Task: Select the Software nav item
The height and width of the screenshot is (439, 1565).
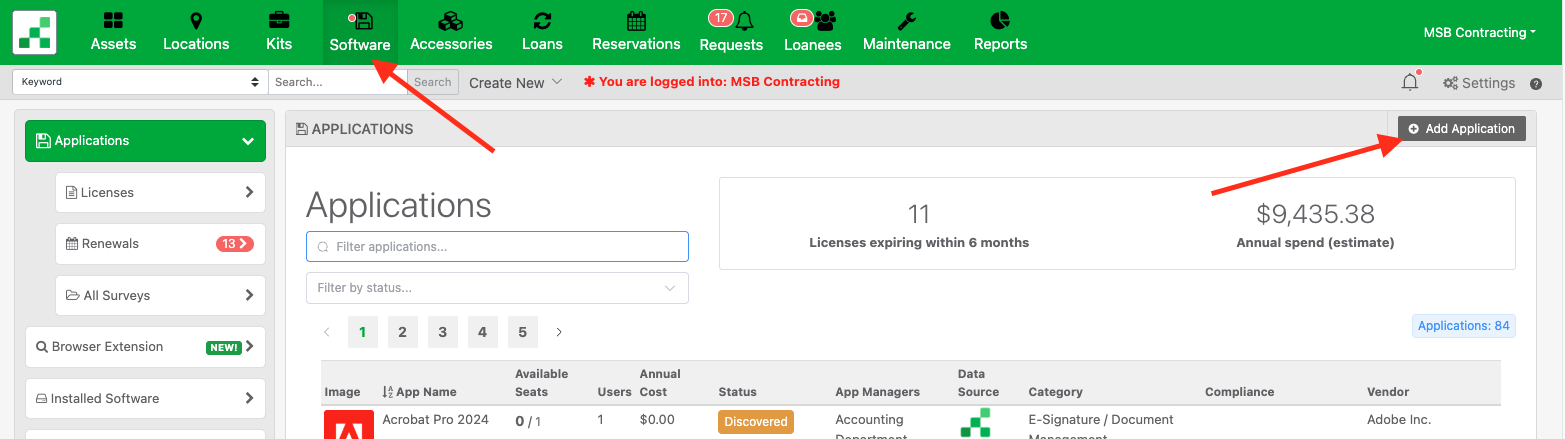Action: [360, 32]
